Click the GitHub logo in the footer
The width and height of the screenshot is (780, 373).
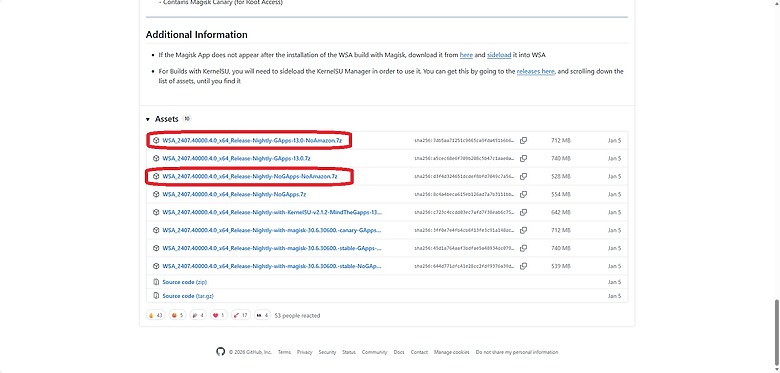coord(220,352)
